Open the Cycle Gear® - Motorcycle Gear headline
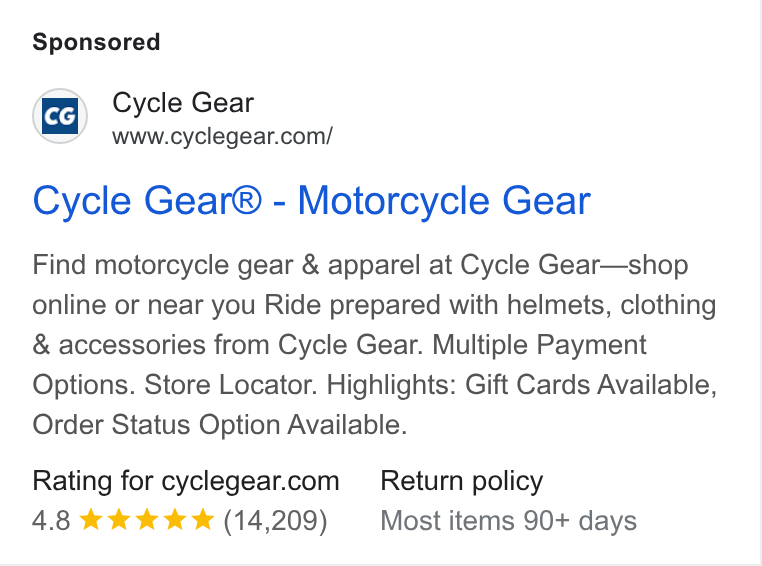 tap(312, 201)
